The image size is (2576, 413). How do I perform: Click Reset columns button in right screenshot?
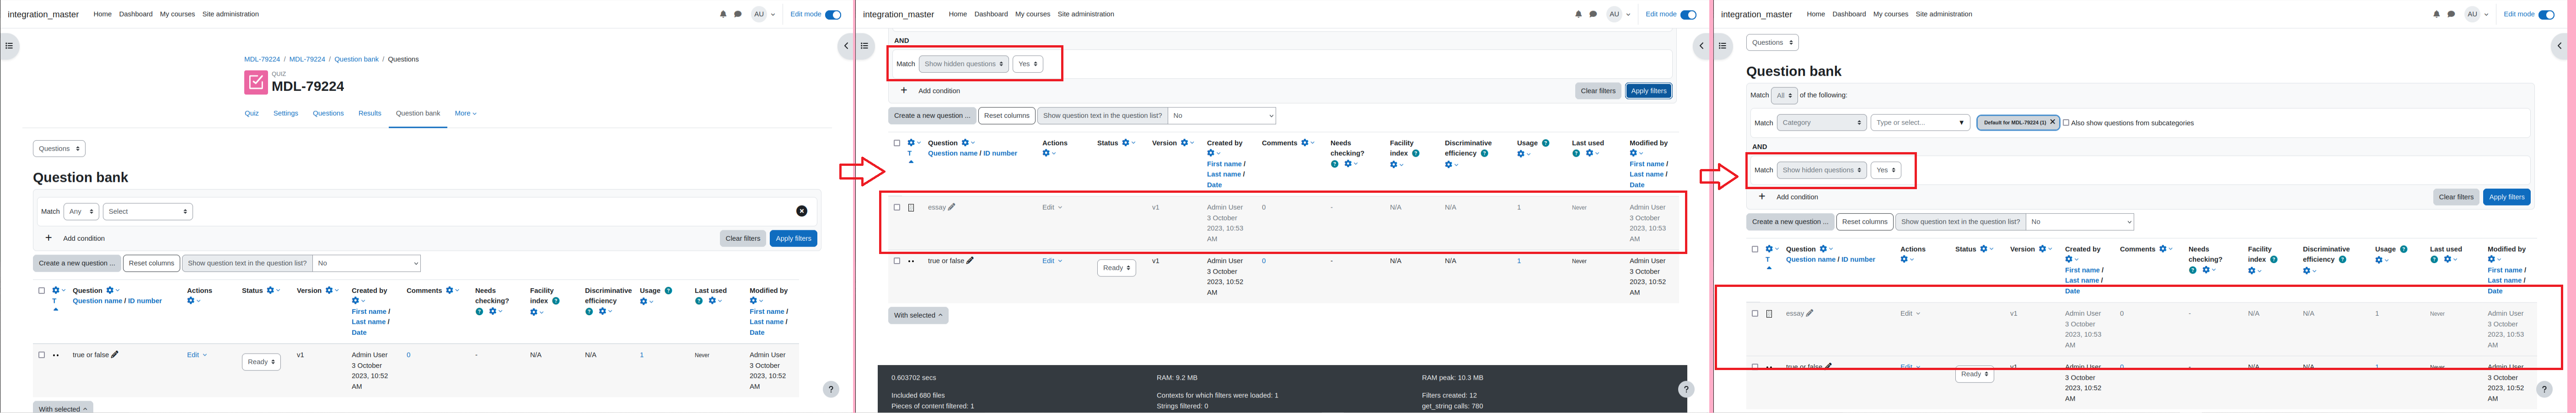1865,222
